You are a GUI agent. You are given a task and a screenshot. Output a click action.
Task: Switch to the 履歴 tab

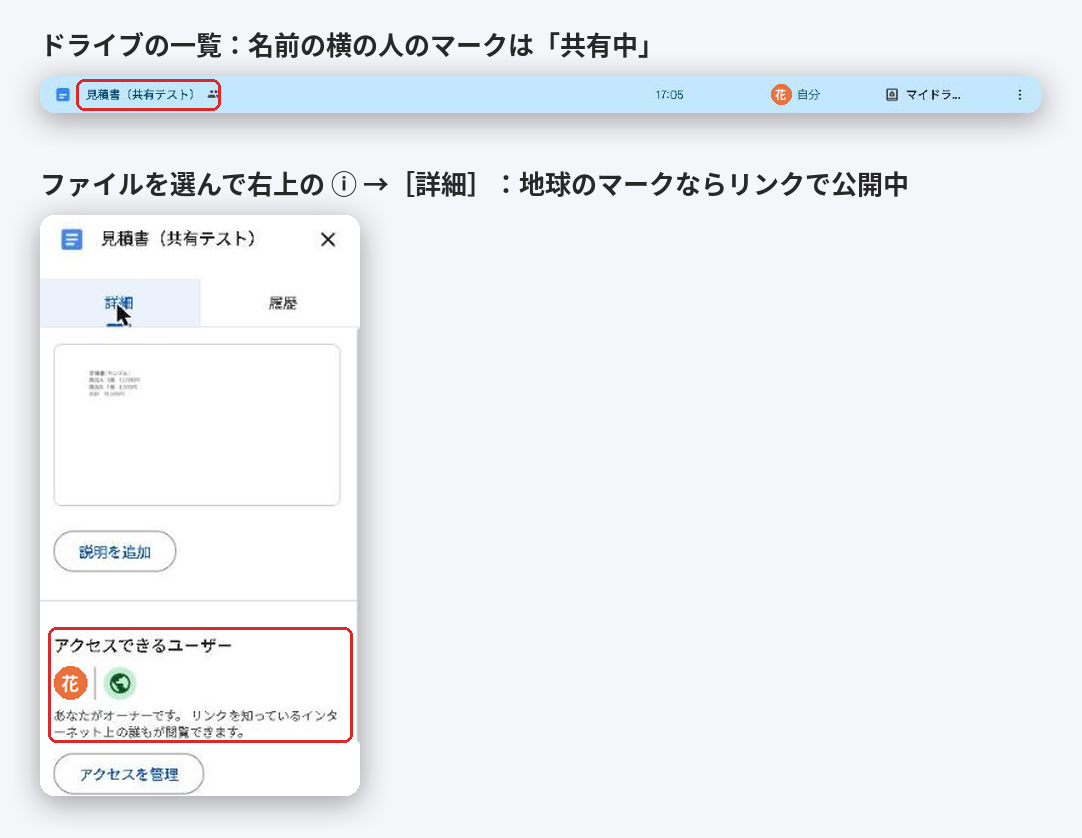(282, 303)
